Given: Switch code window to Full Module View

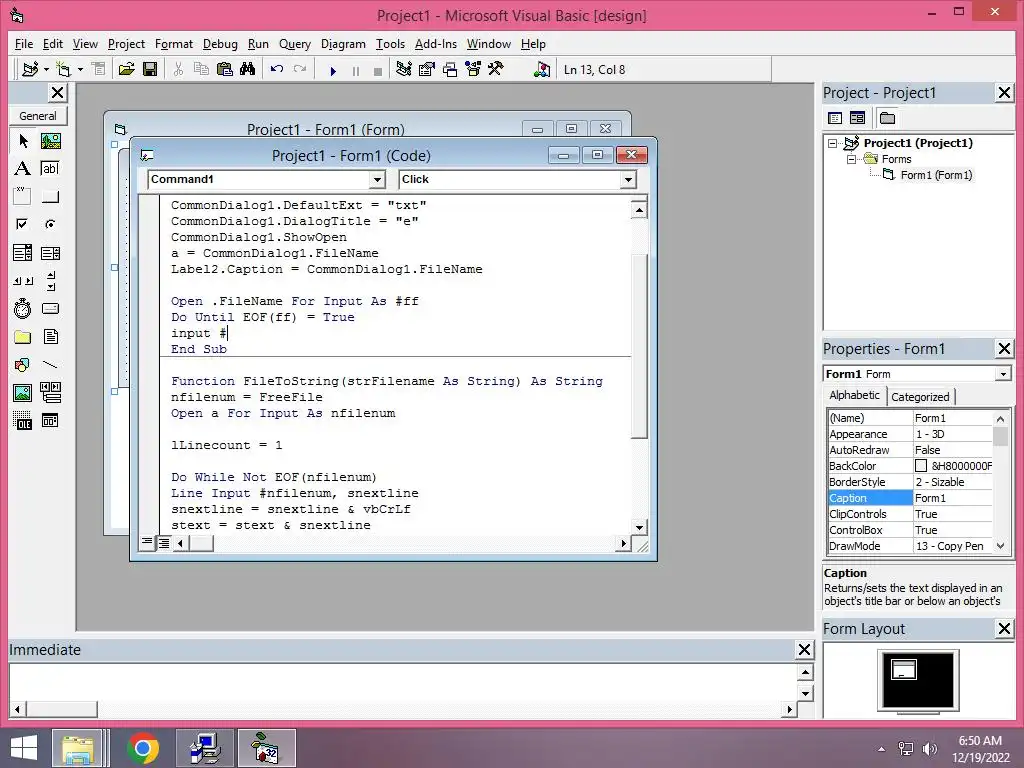Looking at the screenshot, I should [163, 542].
